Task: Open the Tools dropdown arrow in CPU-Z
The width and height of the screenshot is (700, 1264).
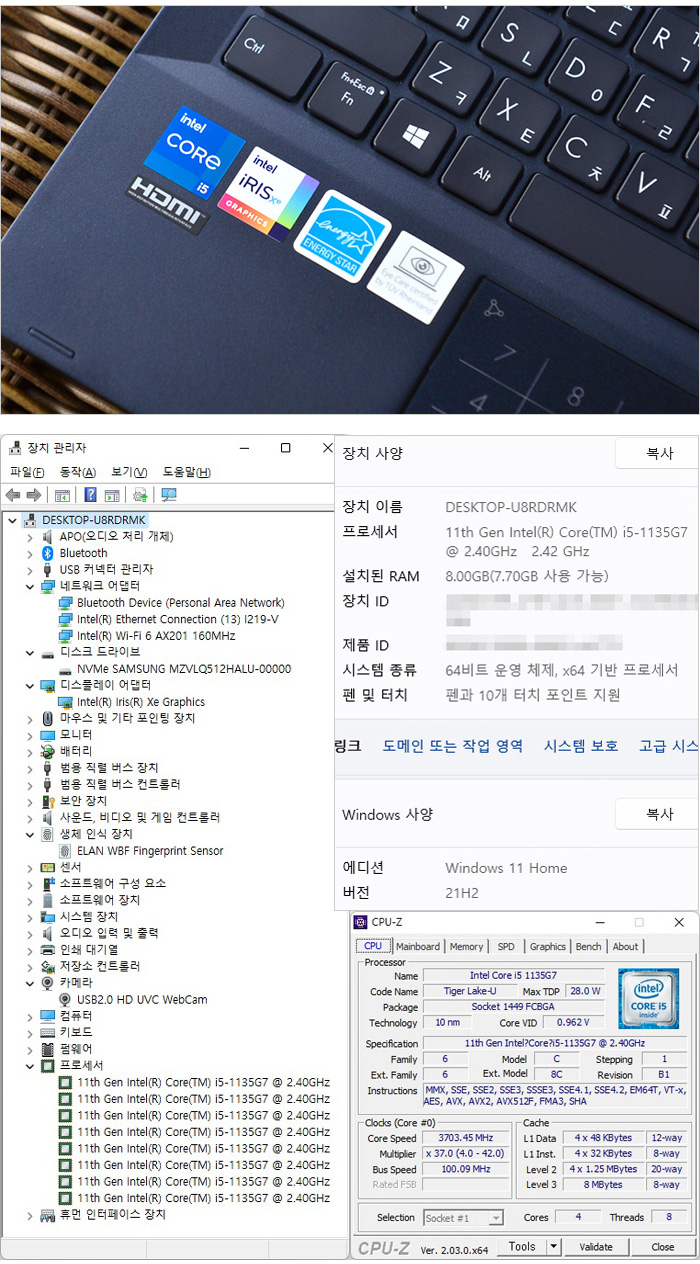Action: [554, 1247]
